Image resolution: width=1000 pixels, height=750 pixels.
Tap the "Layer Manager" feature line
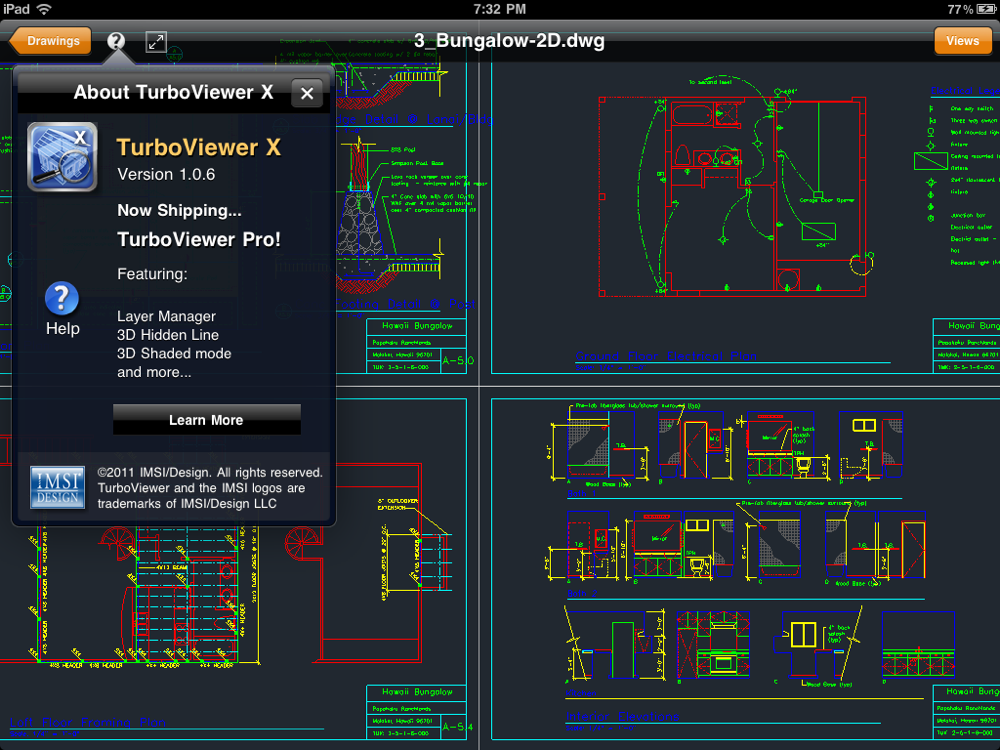166,316
